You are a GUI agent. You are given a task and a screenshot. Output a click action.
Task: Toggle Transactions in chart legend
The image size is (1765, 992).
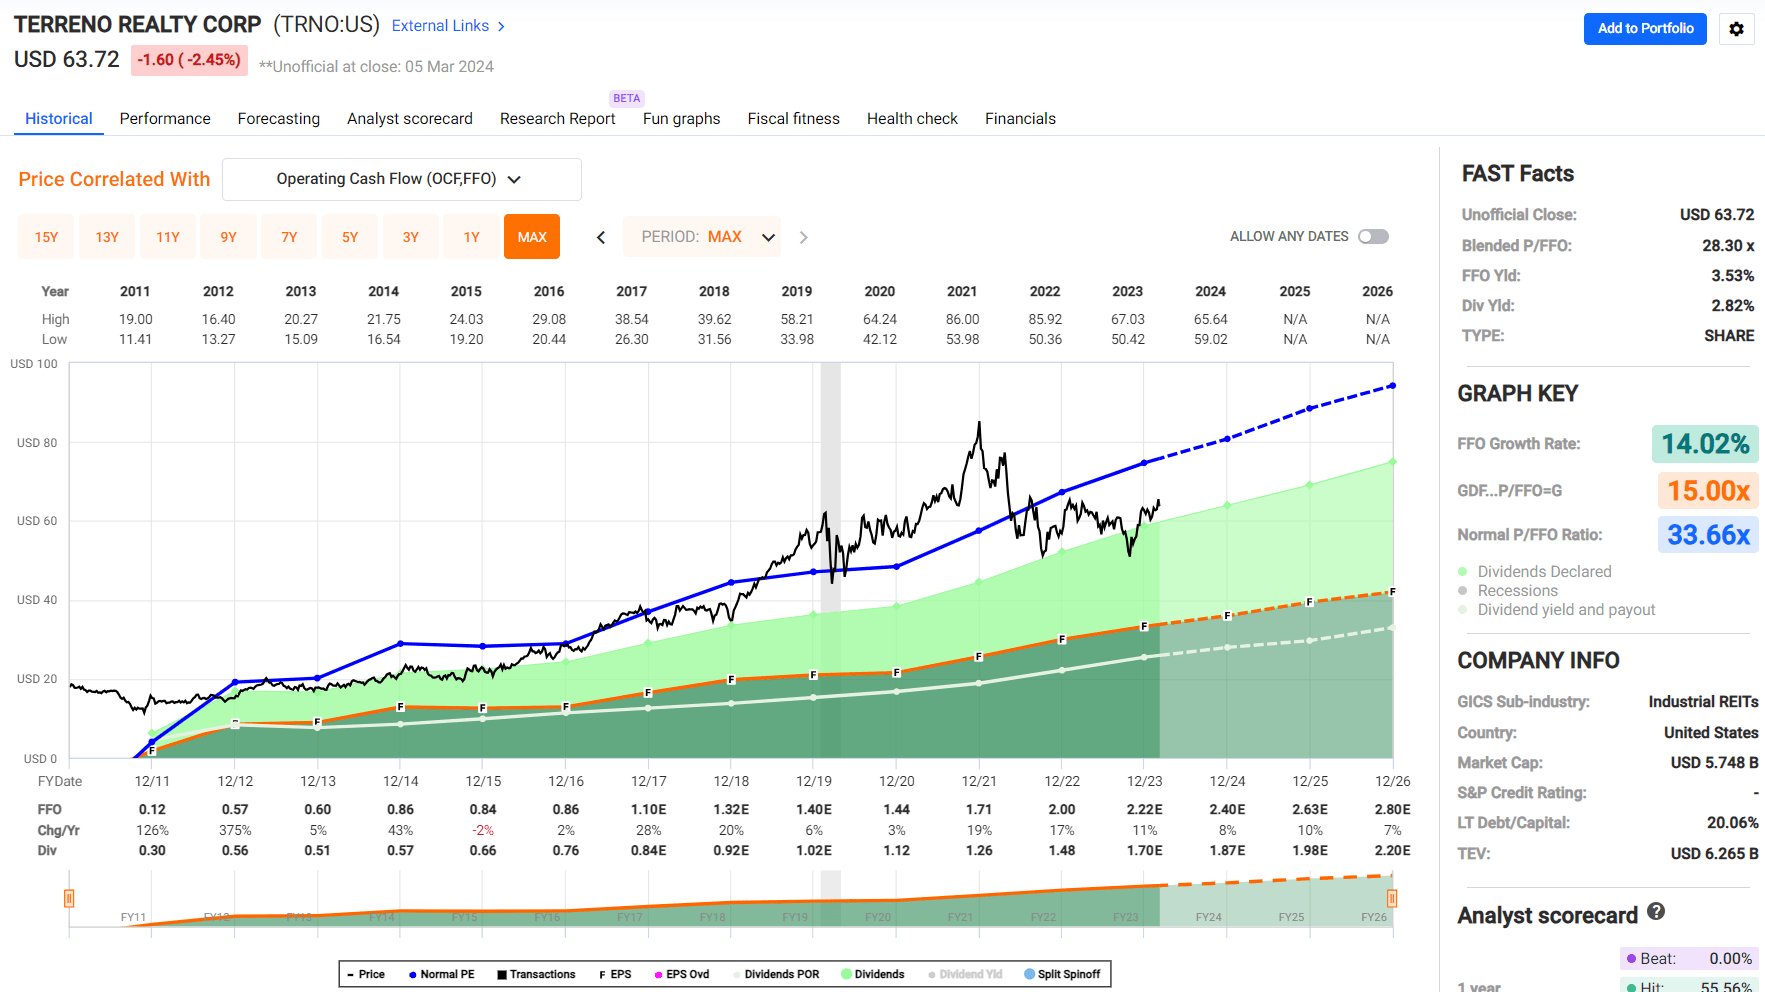[x=536, y=974]
